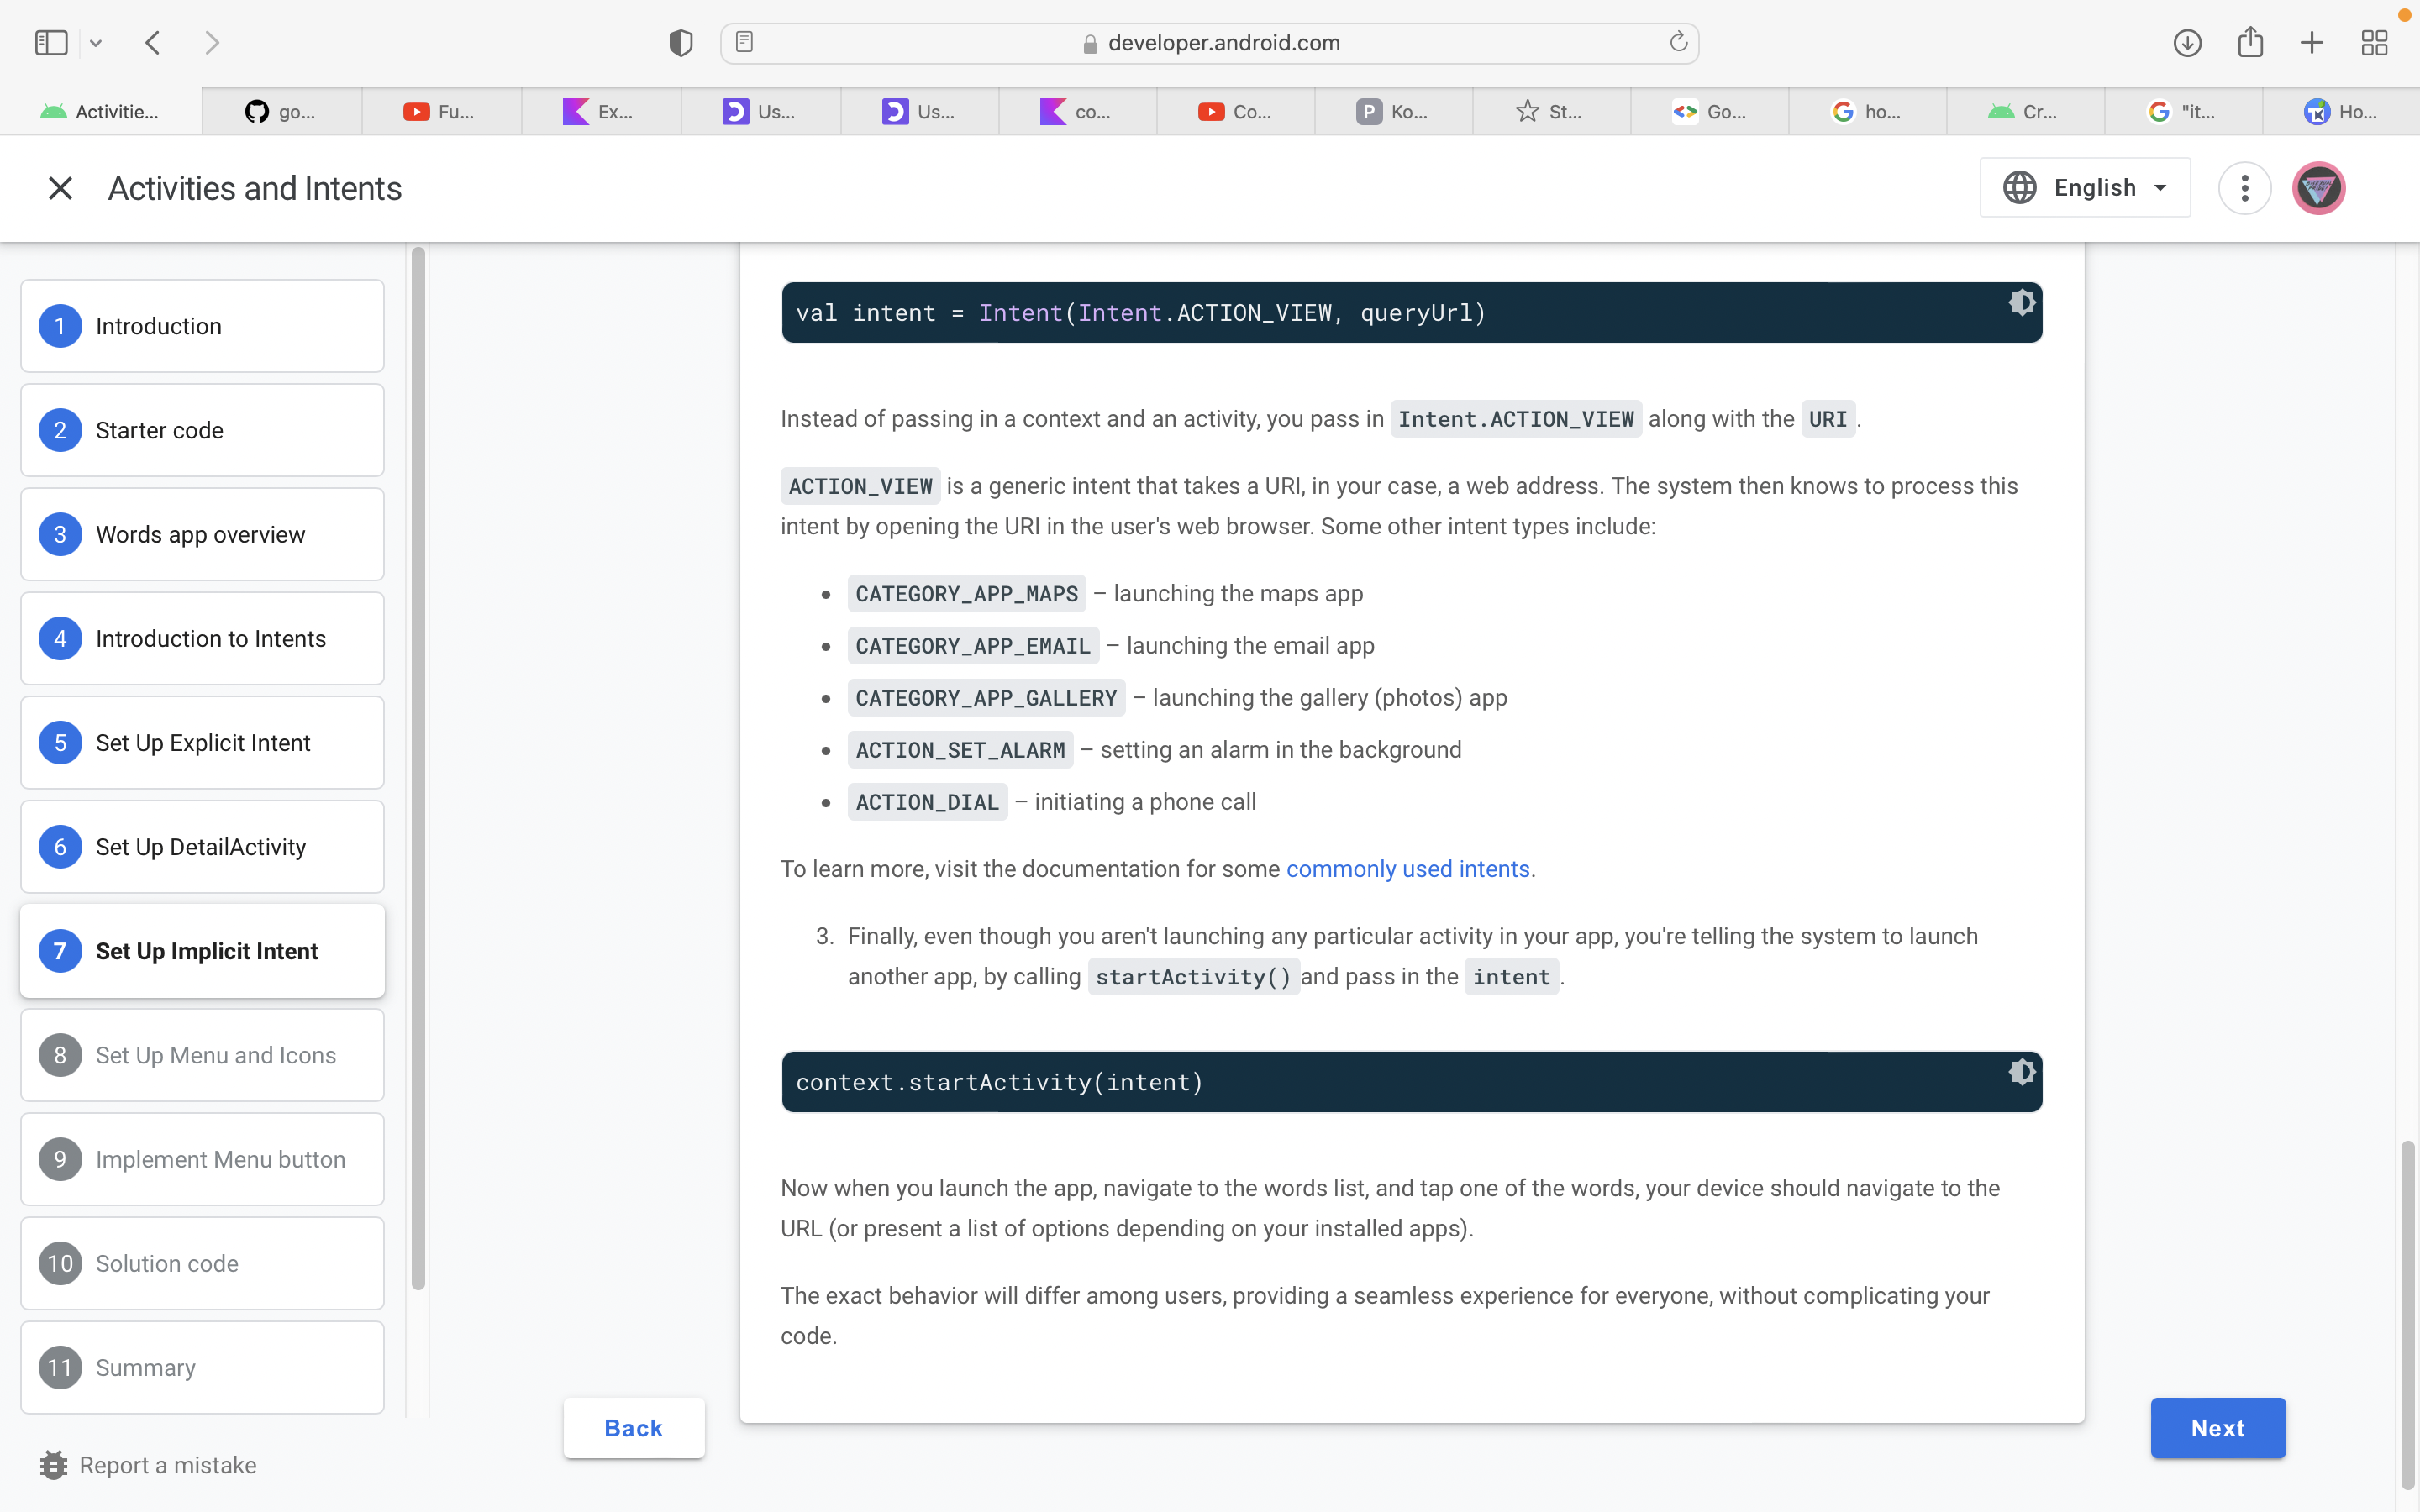
Task: Reload the current page
Action: pyautogui.click(x=1677, y=42)
